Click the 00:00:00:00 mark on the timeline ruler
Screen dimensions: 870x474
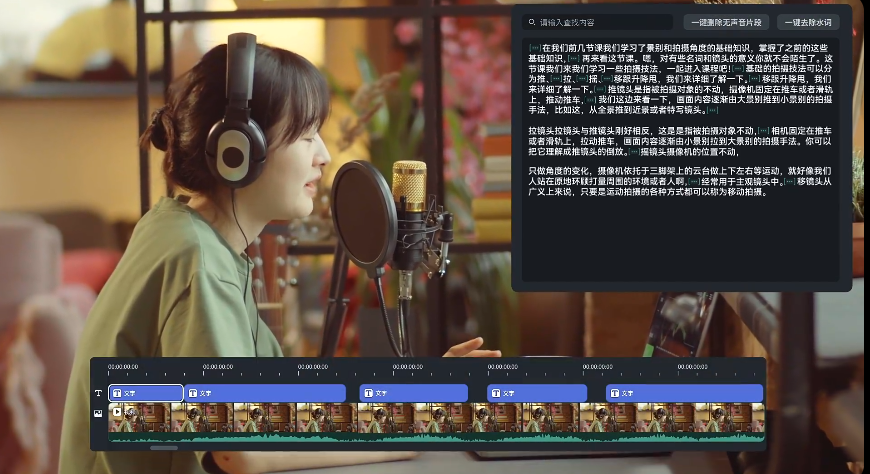pos(123,367)
